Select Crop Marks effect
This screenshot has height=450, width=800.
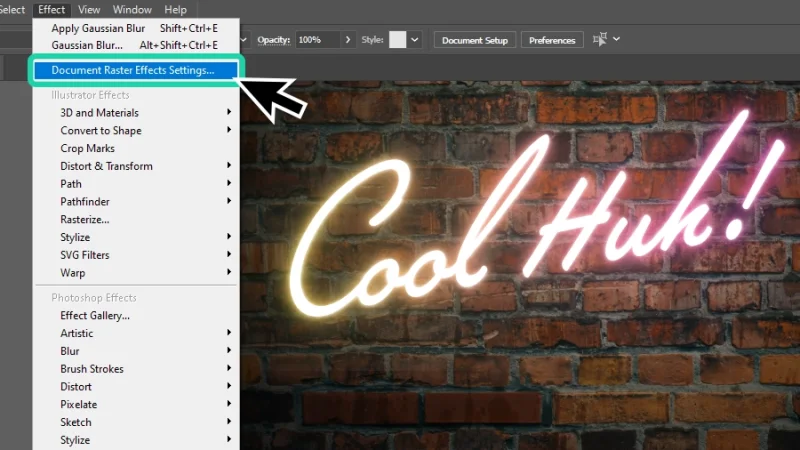coord(136,148)
